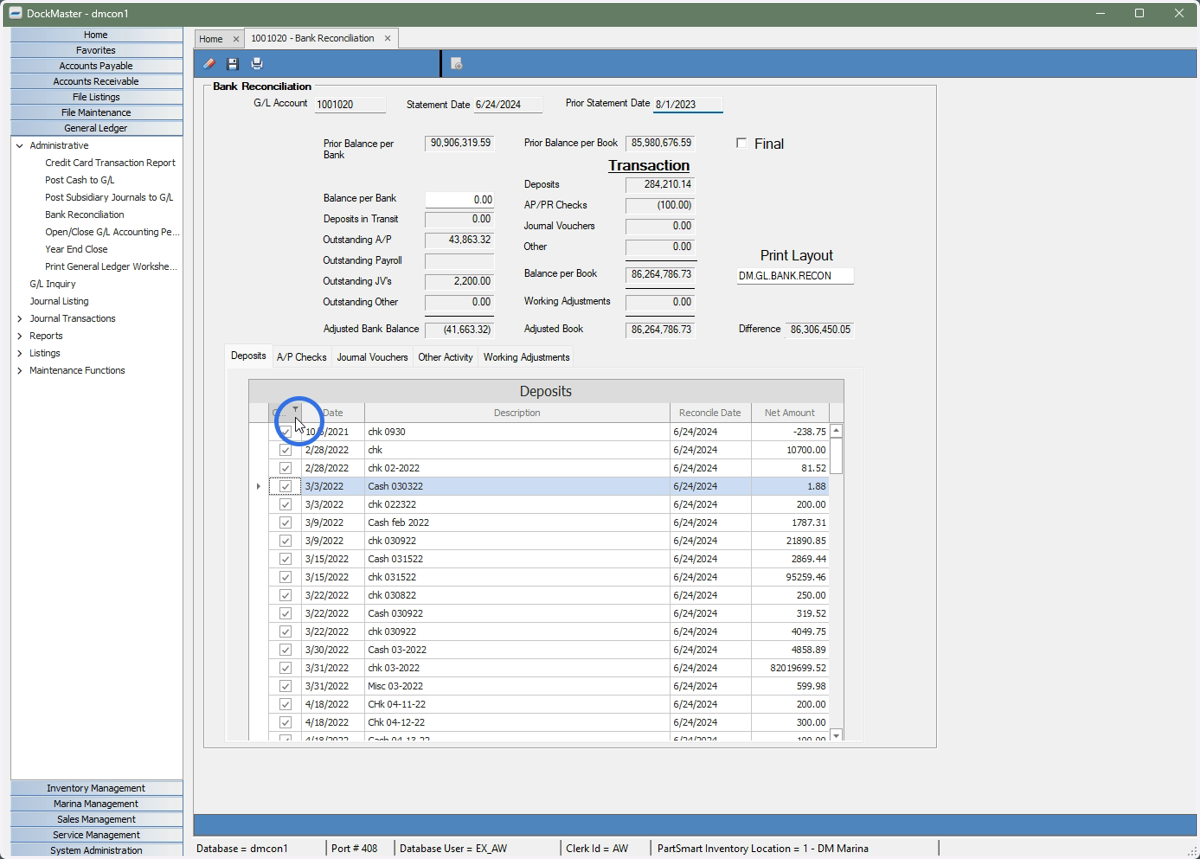This screenshot has width=1200, height=859.
Task: Open the Other Activity tab
Action: 445,357
